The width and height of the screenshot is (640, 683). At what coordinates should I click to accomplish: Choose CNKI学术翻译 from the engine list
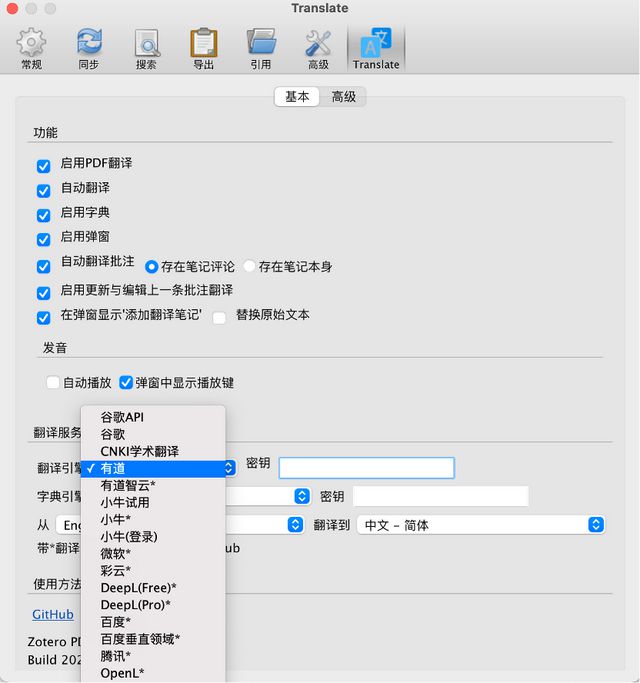pos(153,451)
